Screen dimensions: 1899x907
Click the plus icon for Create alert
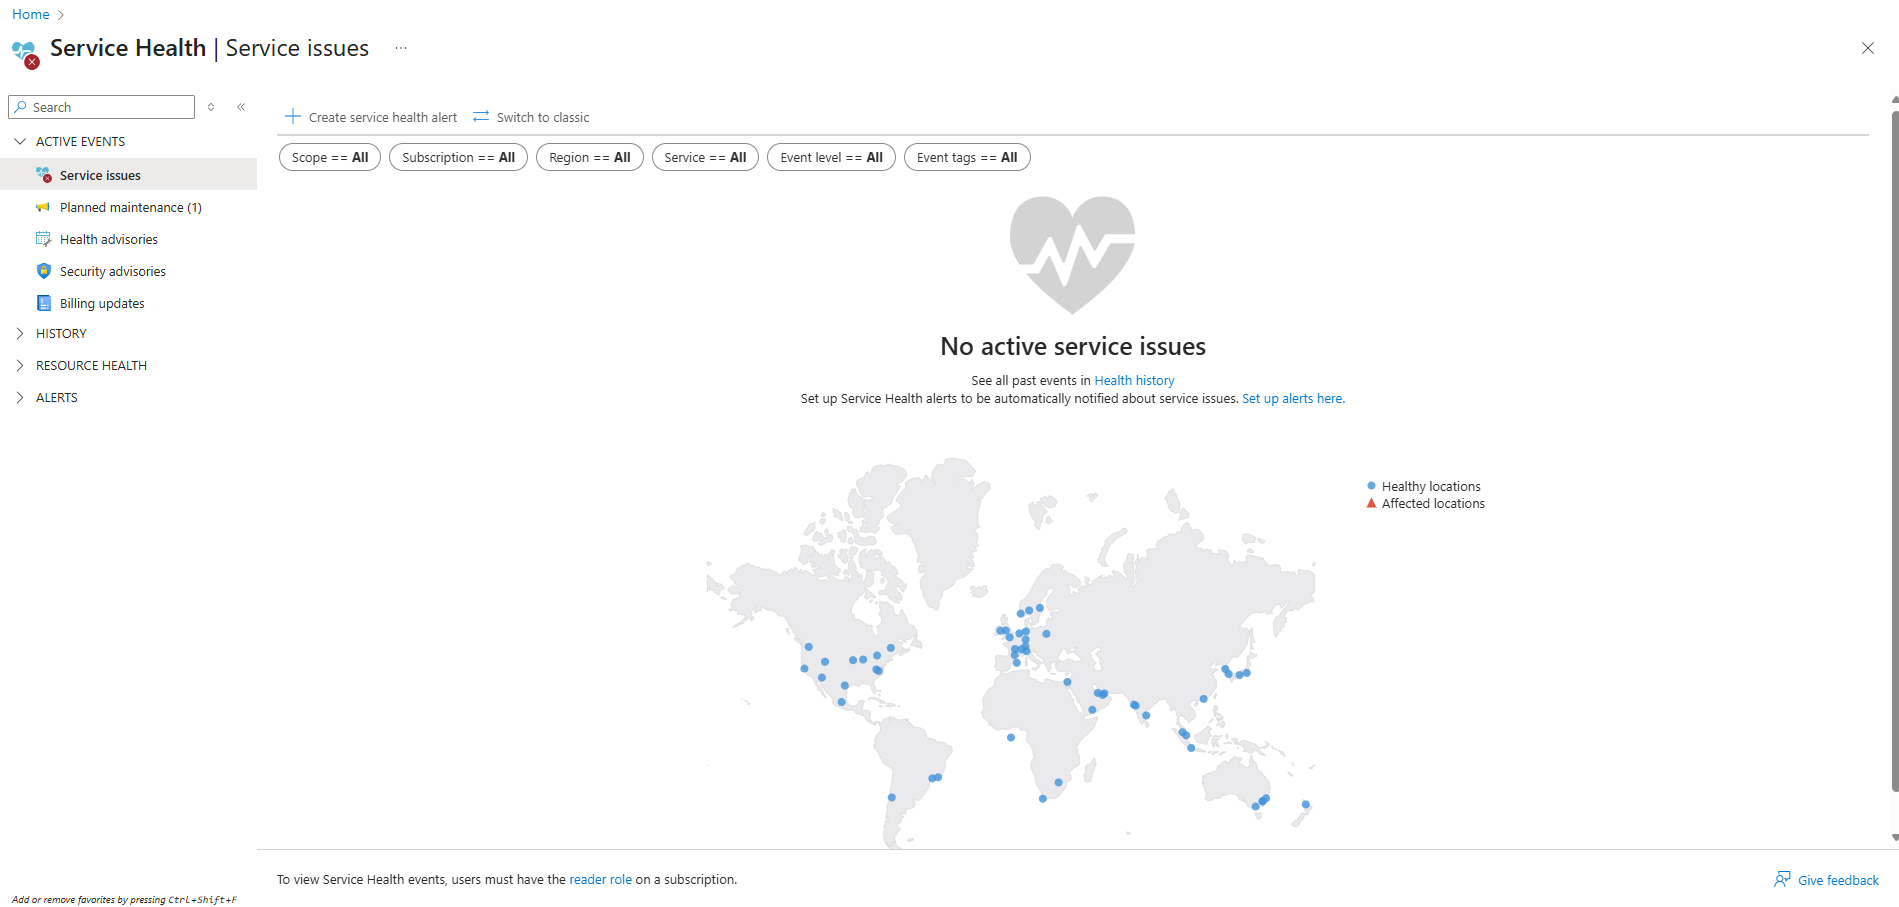(x=293, y=116)
